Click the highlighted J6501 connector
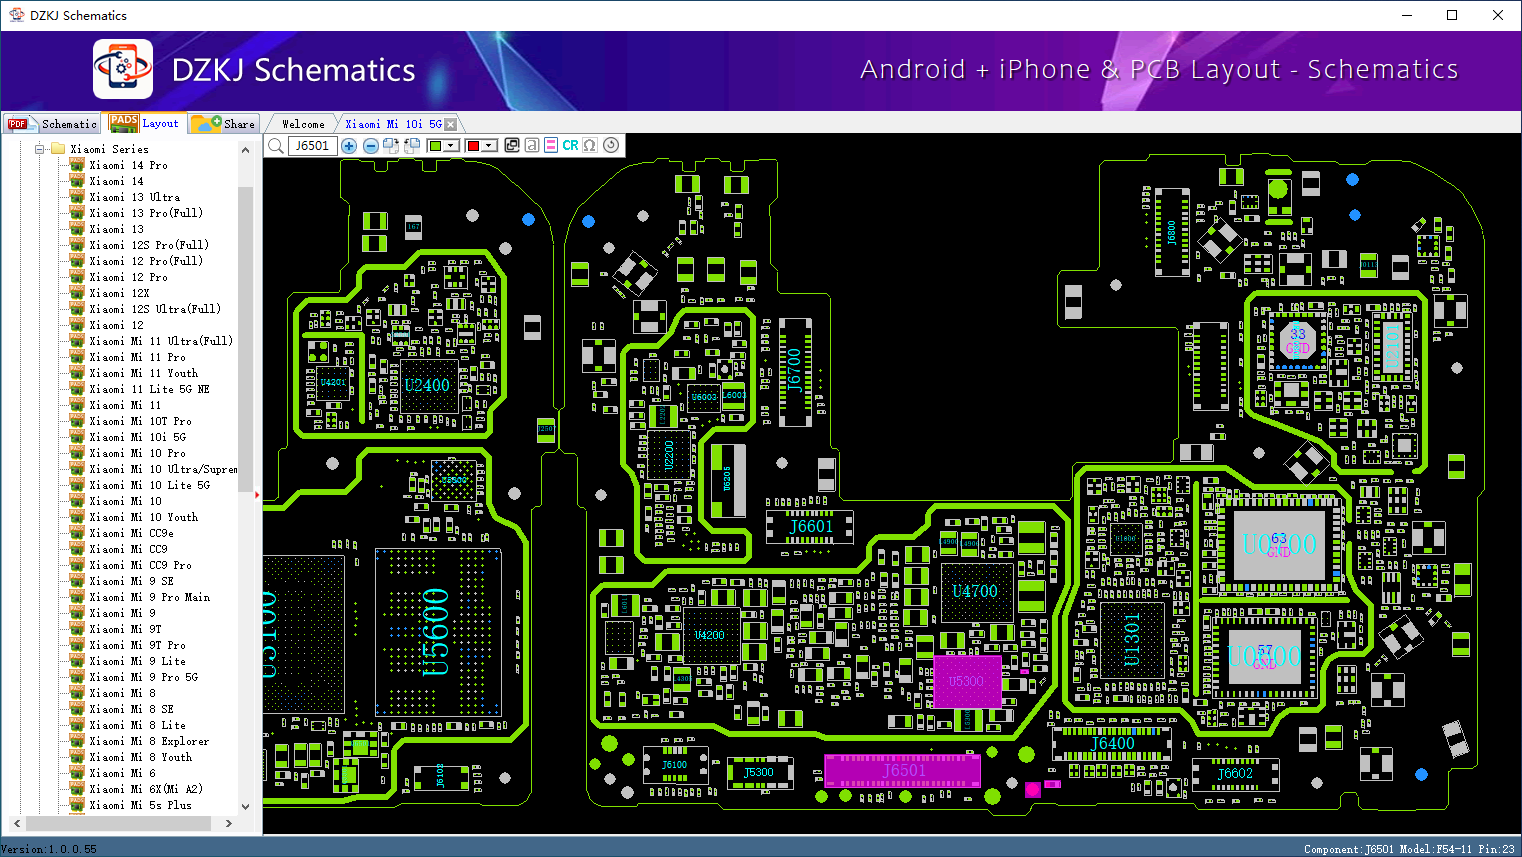The height and width of the screenshot is (857, 1522). pos(902,770)
